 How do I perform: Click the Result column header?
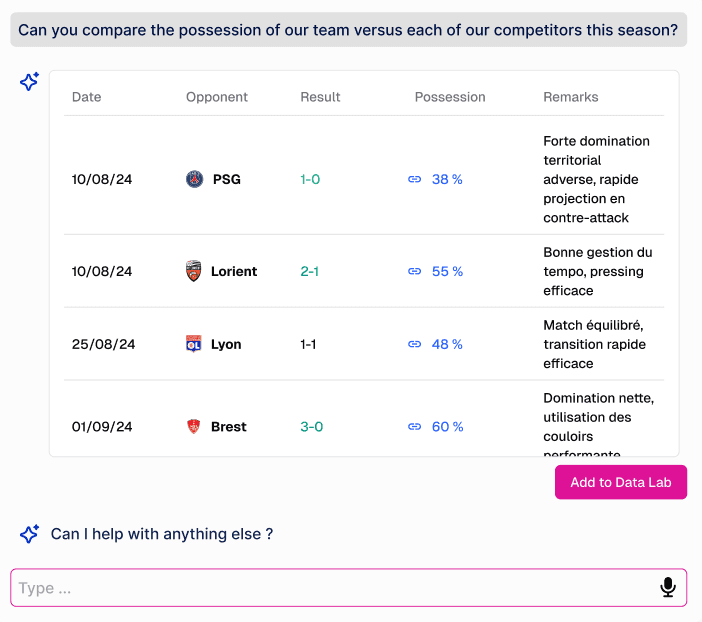(320, 97)
